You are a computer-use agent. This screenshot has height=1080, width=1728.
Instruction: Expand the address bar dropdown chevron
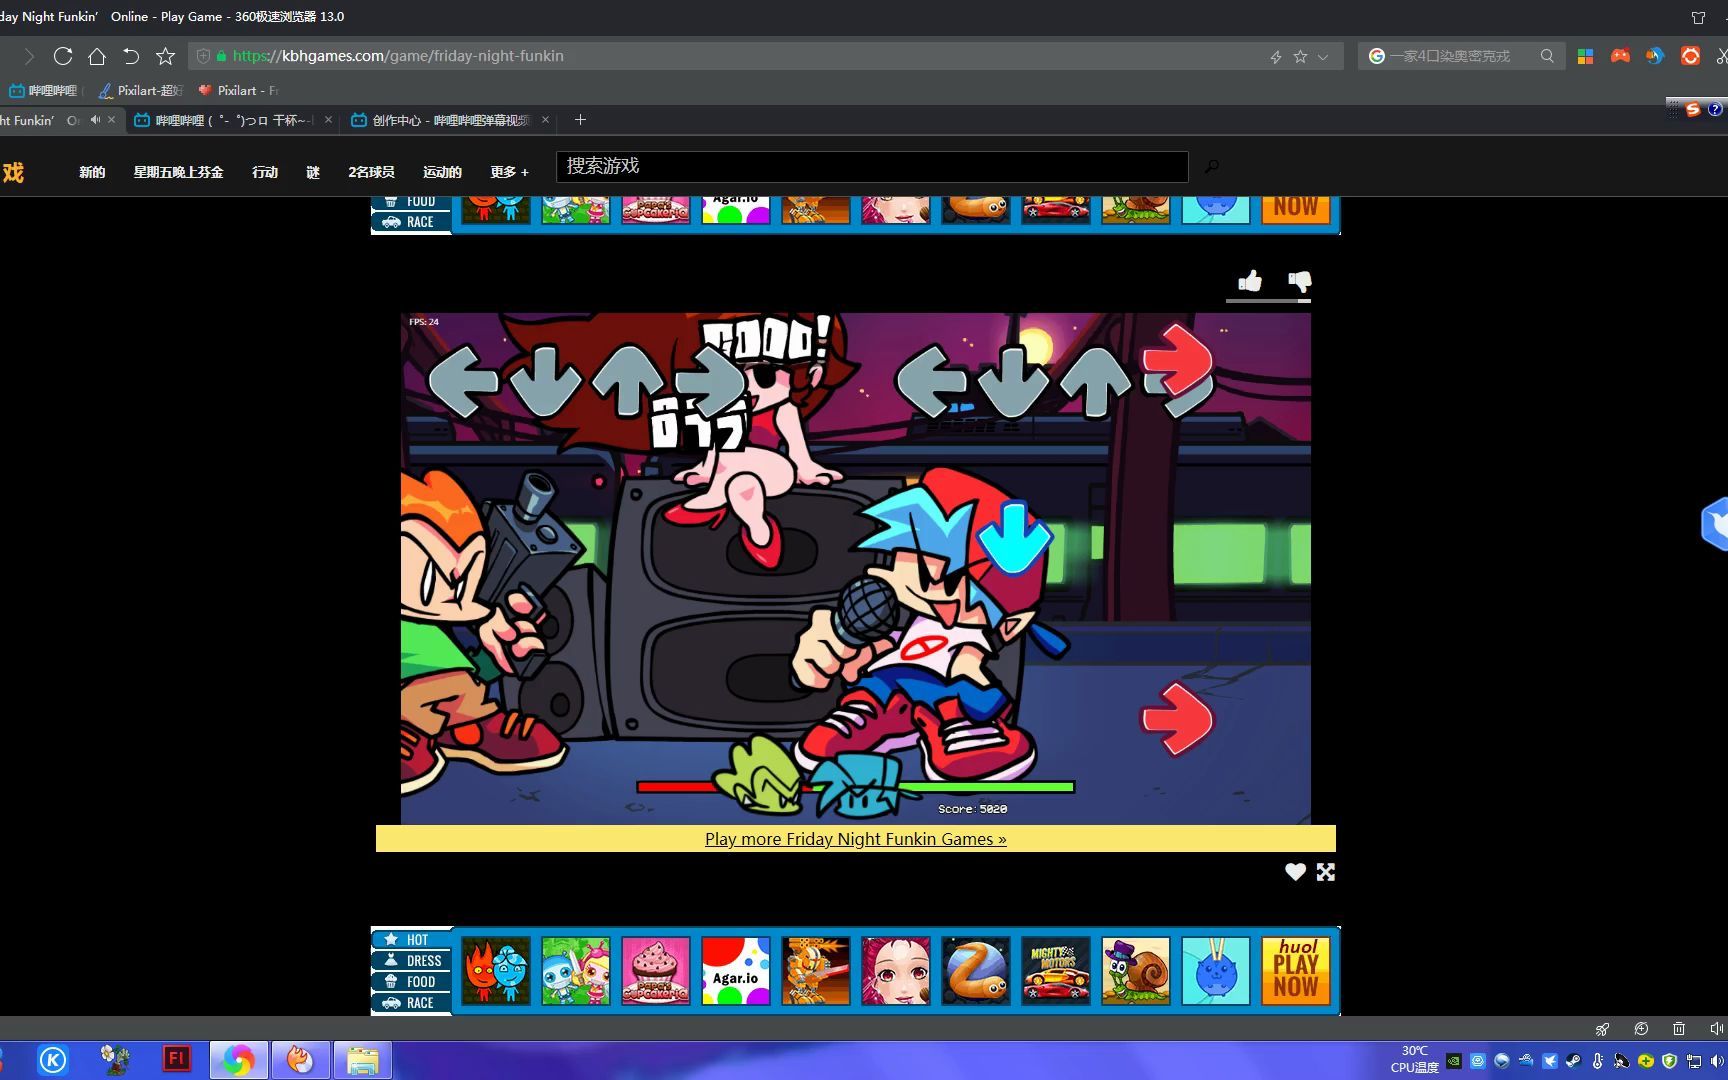click(x=1323, y=57)
